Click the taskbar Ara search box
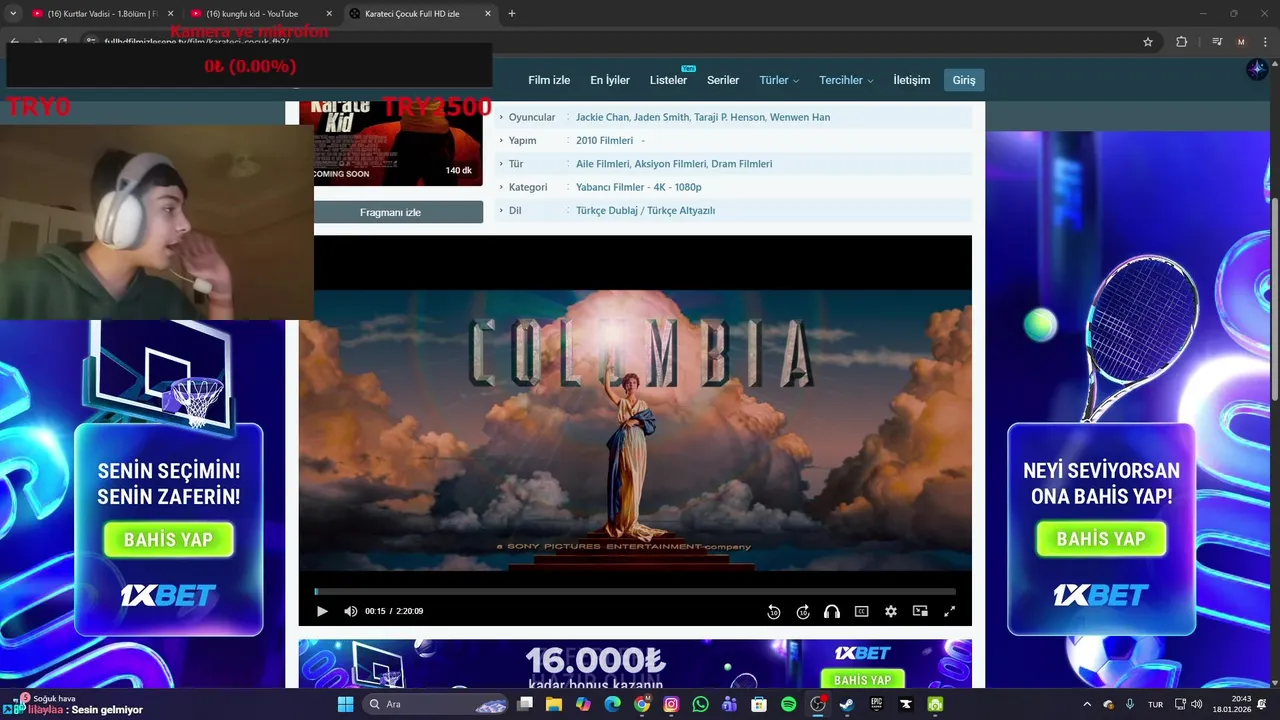 pyautogui.click(x=436, y=705)
